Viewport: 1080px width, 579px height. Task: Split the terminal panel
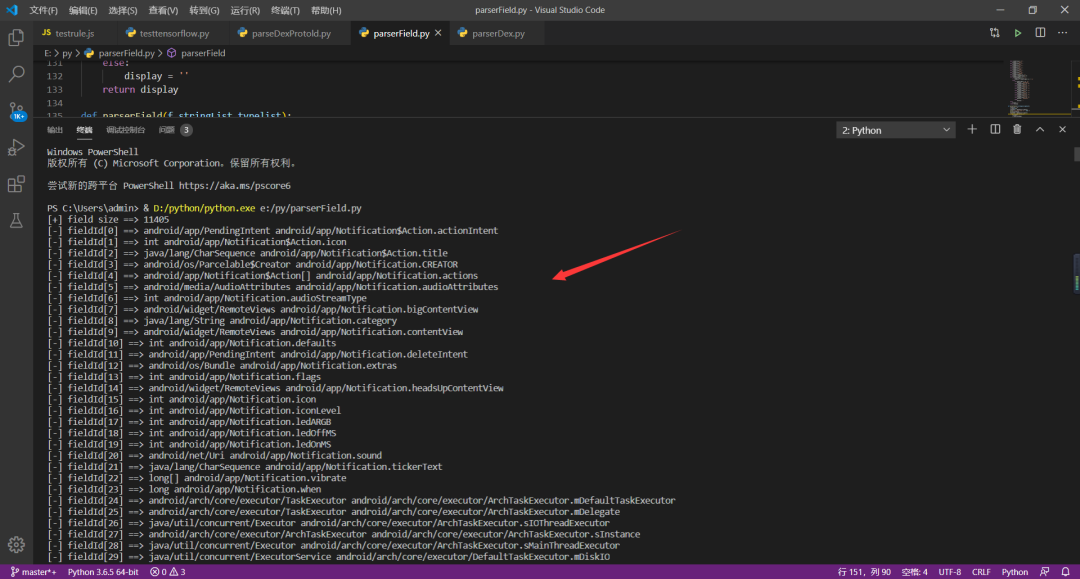pyautogui.click(x=995, y=129)
